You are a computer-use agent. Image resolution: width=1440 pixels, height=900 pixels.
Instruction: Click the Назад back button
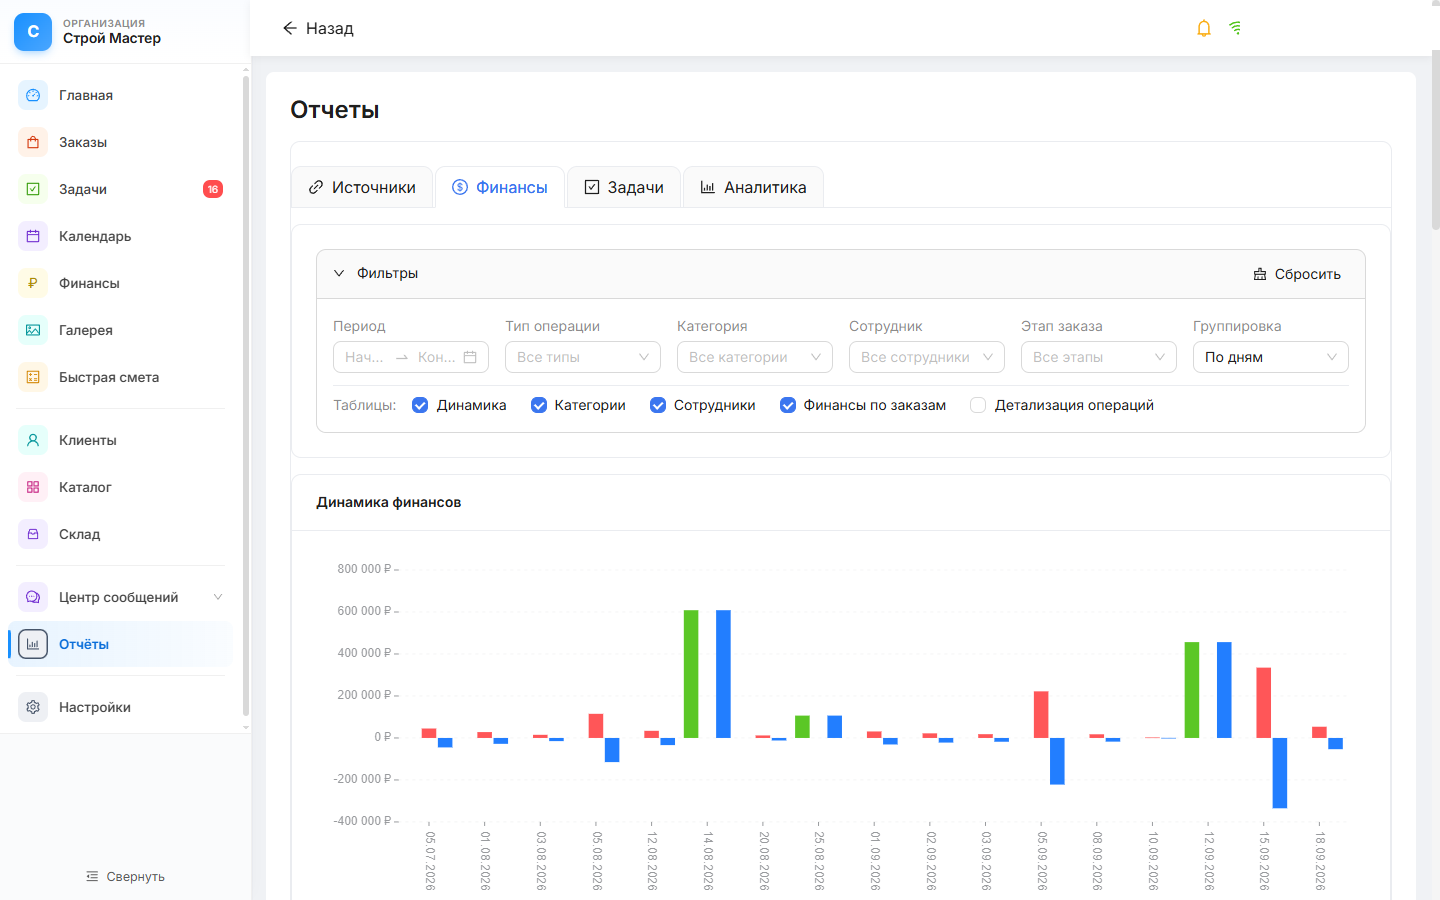[318, 28]
